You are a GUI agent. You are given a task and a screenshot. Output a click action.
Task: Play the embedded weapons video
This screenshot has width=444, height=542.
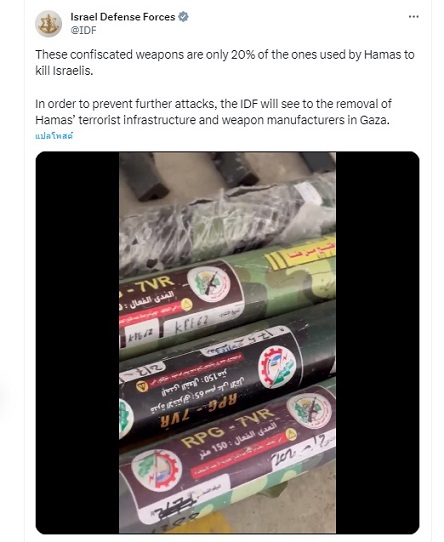coord(227,343)
